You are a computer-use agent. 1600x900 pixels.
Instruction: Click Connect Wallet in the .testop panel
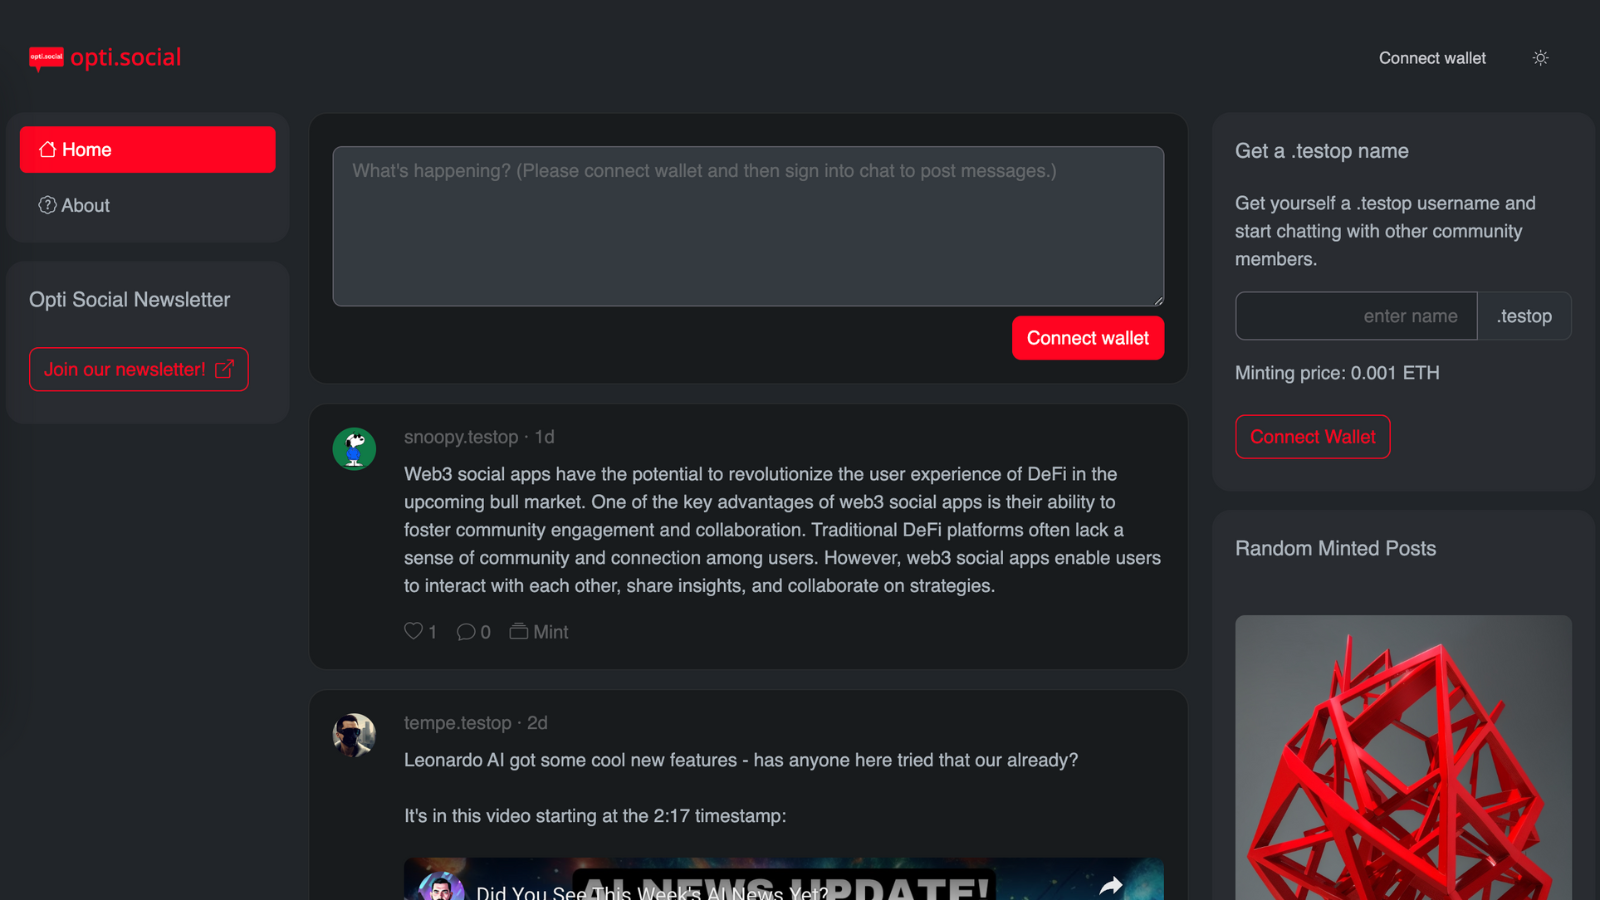pos(1312,437)
